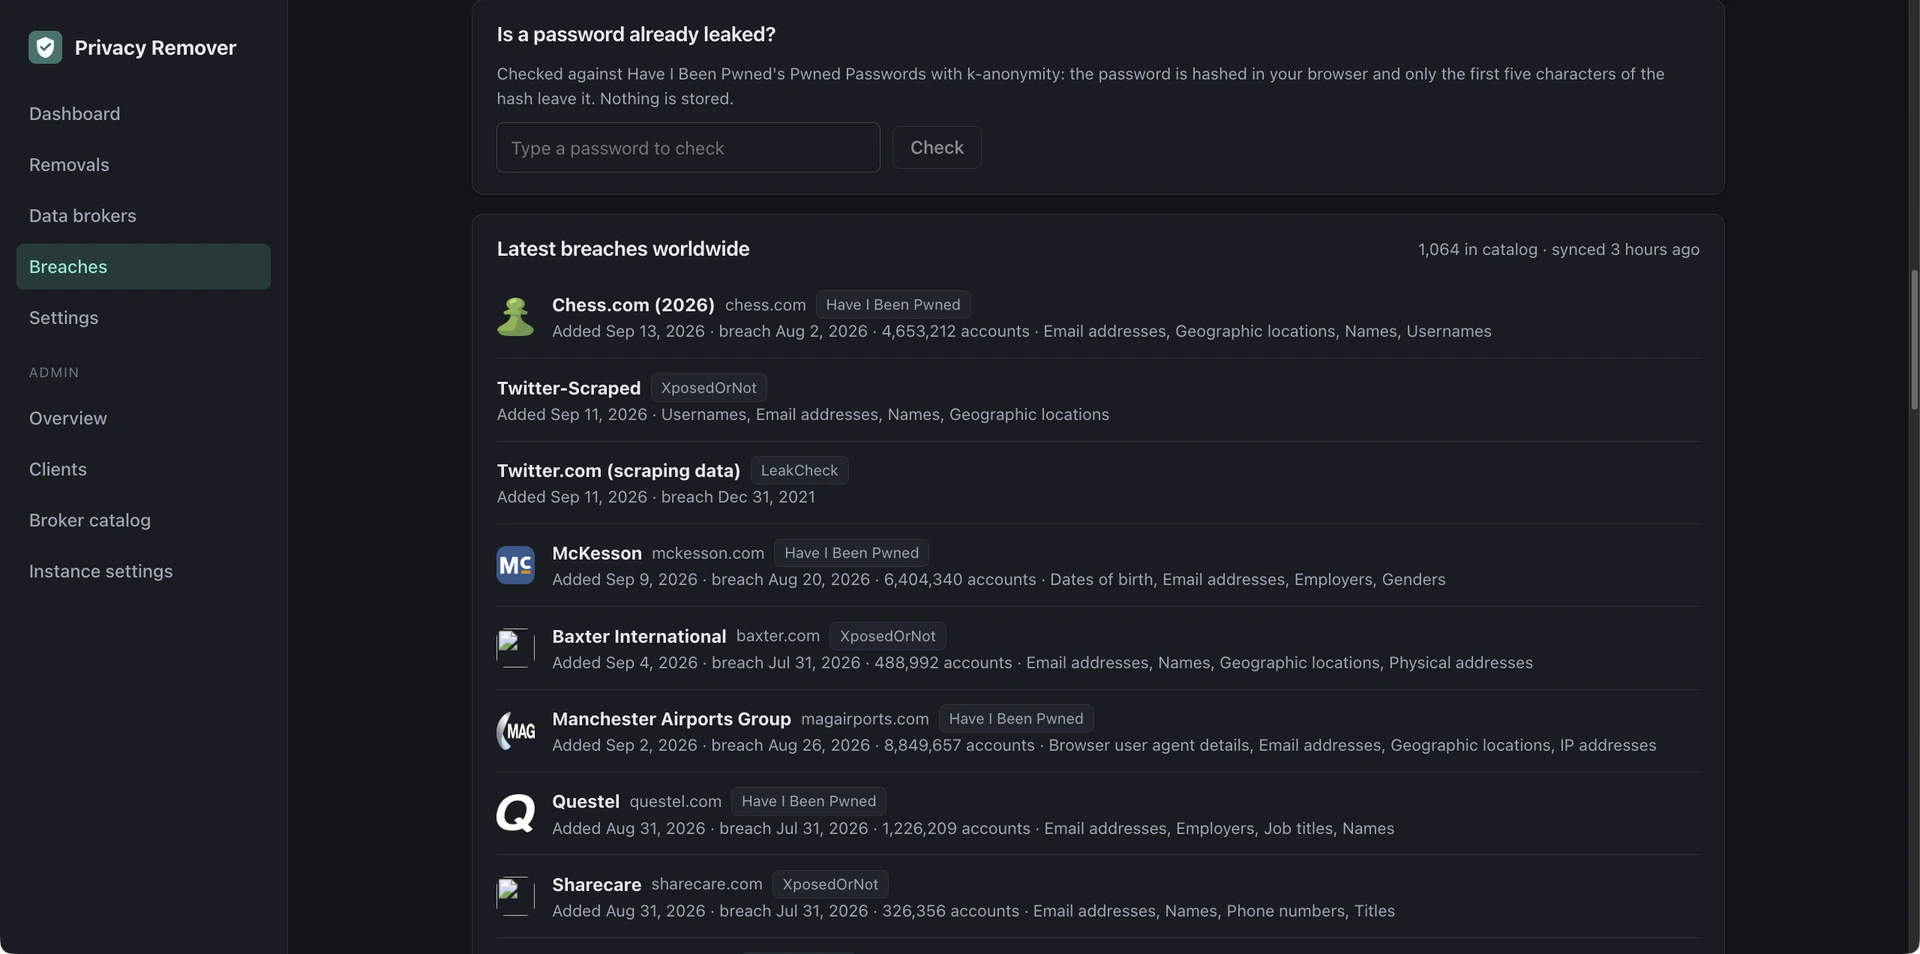The image size is (1920, 954).
Task: Click Have I Been Pwned badge on Questel
Action: tap(809, 801)
